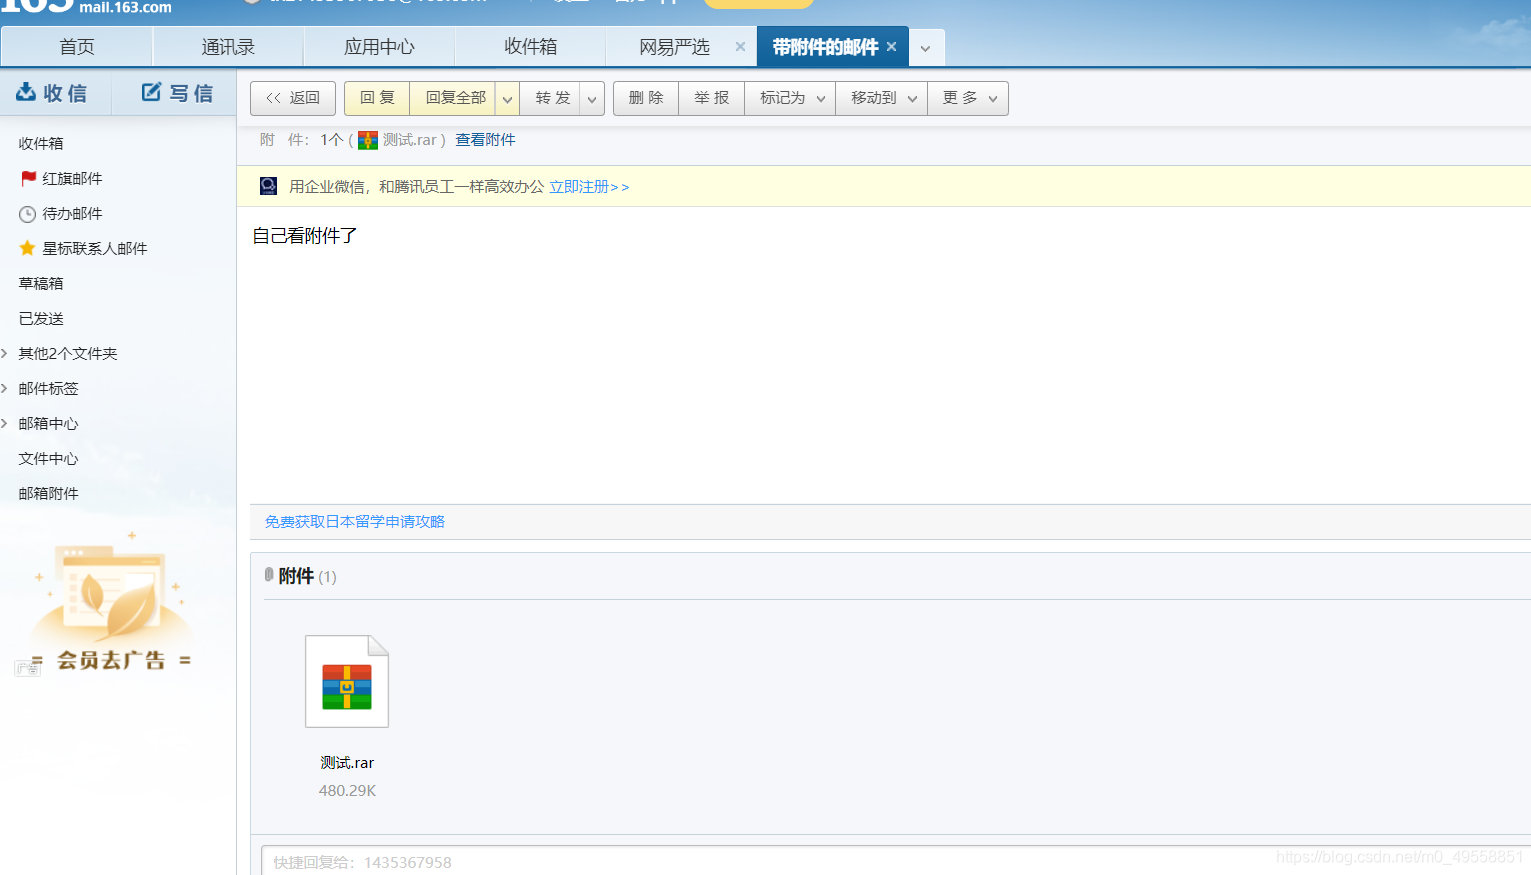
Task: Open the 草稿箱 folder
Action: [x=41, y=283]
